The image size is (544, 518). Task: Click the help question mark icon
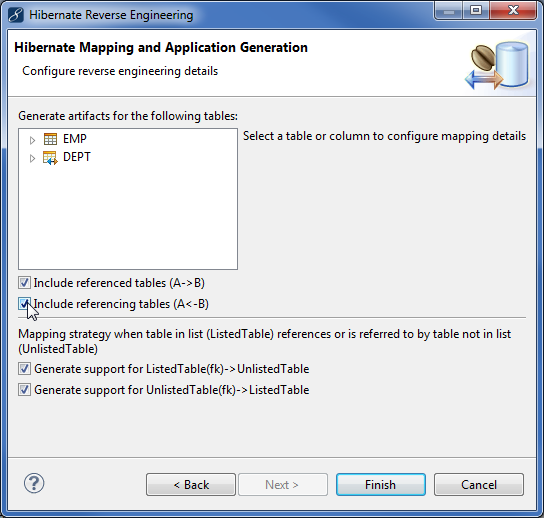click(34, 483)
